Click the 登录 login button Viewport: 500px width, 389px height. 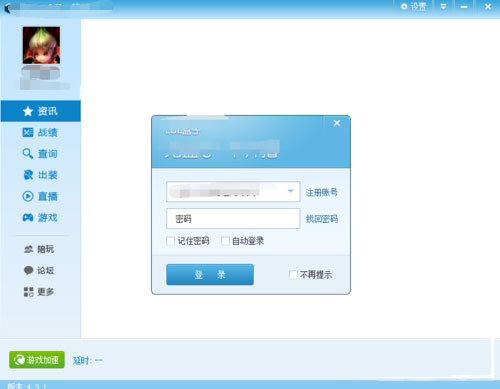click(x=210, y=275)
